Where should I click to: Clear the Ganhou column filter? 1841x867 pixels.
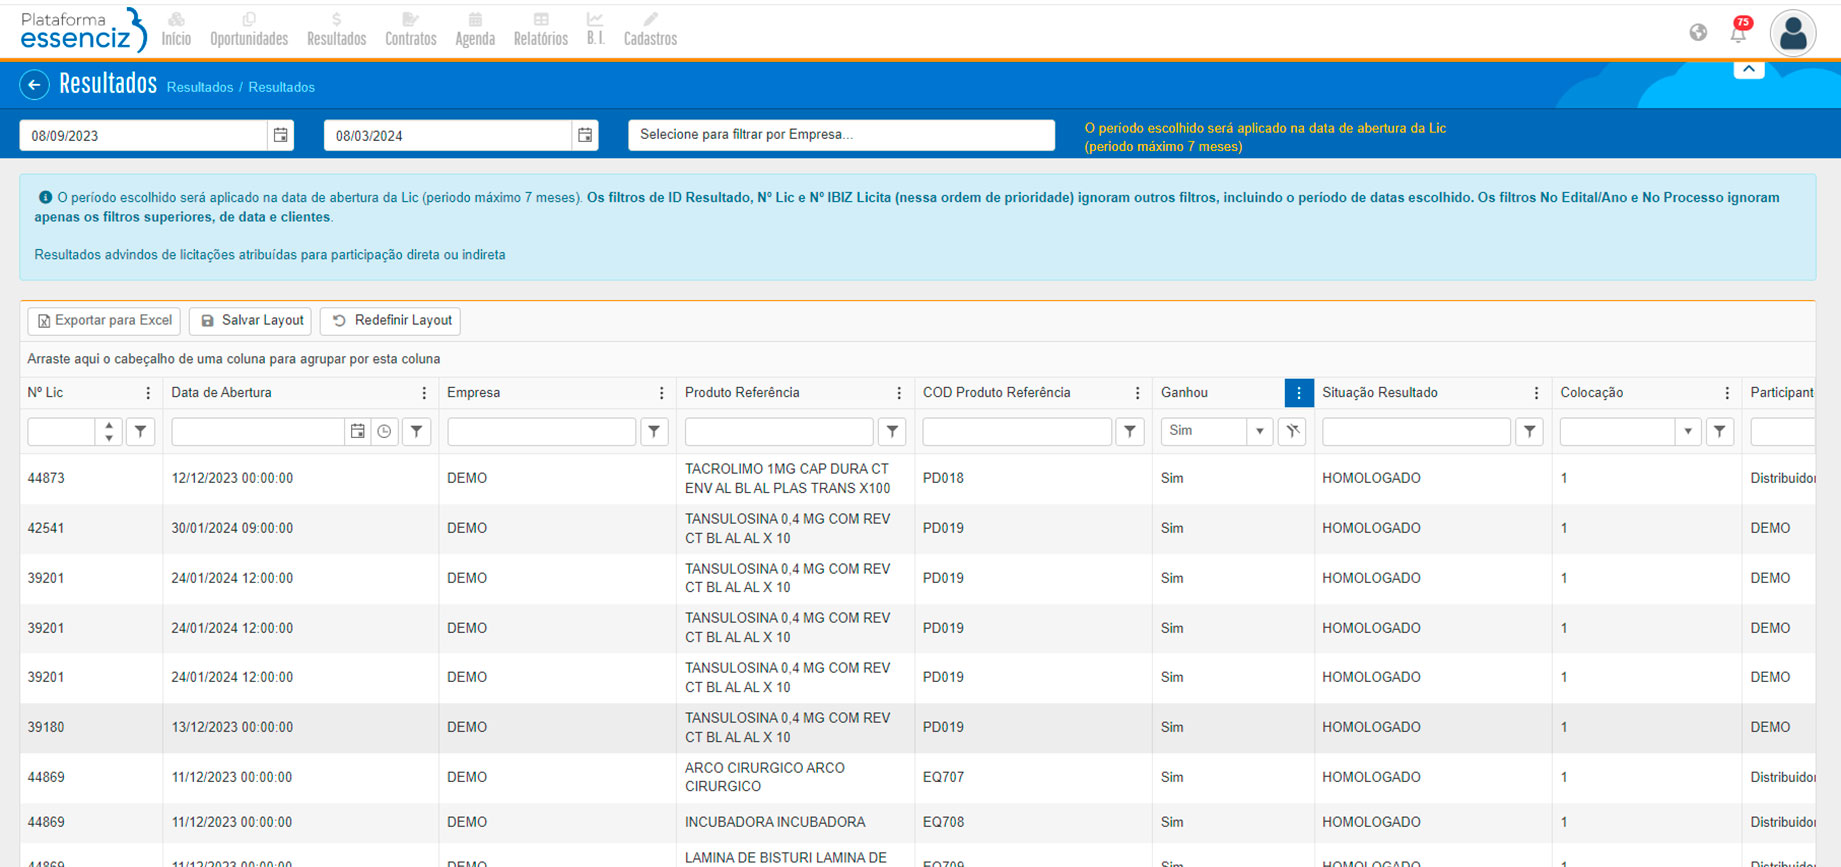coord(1292,431)
